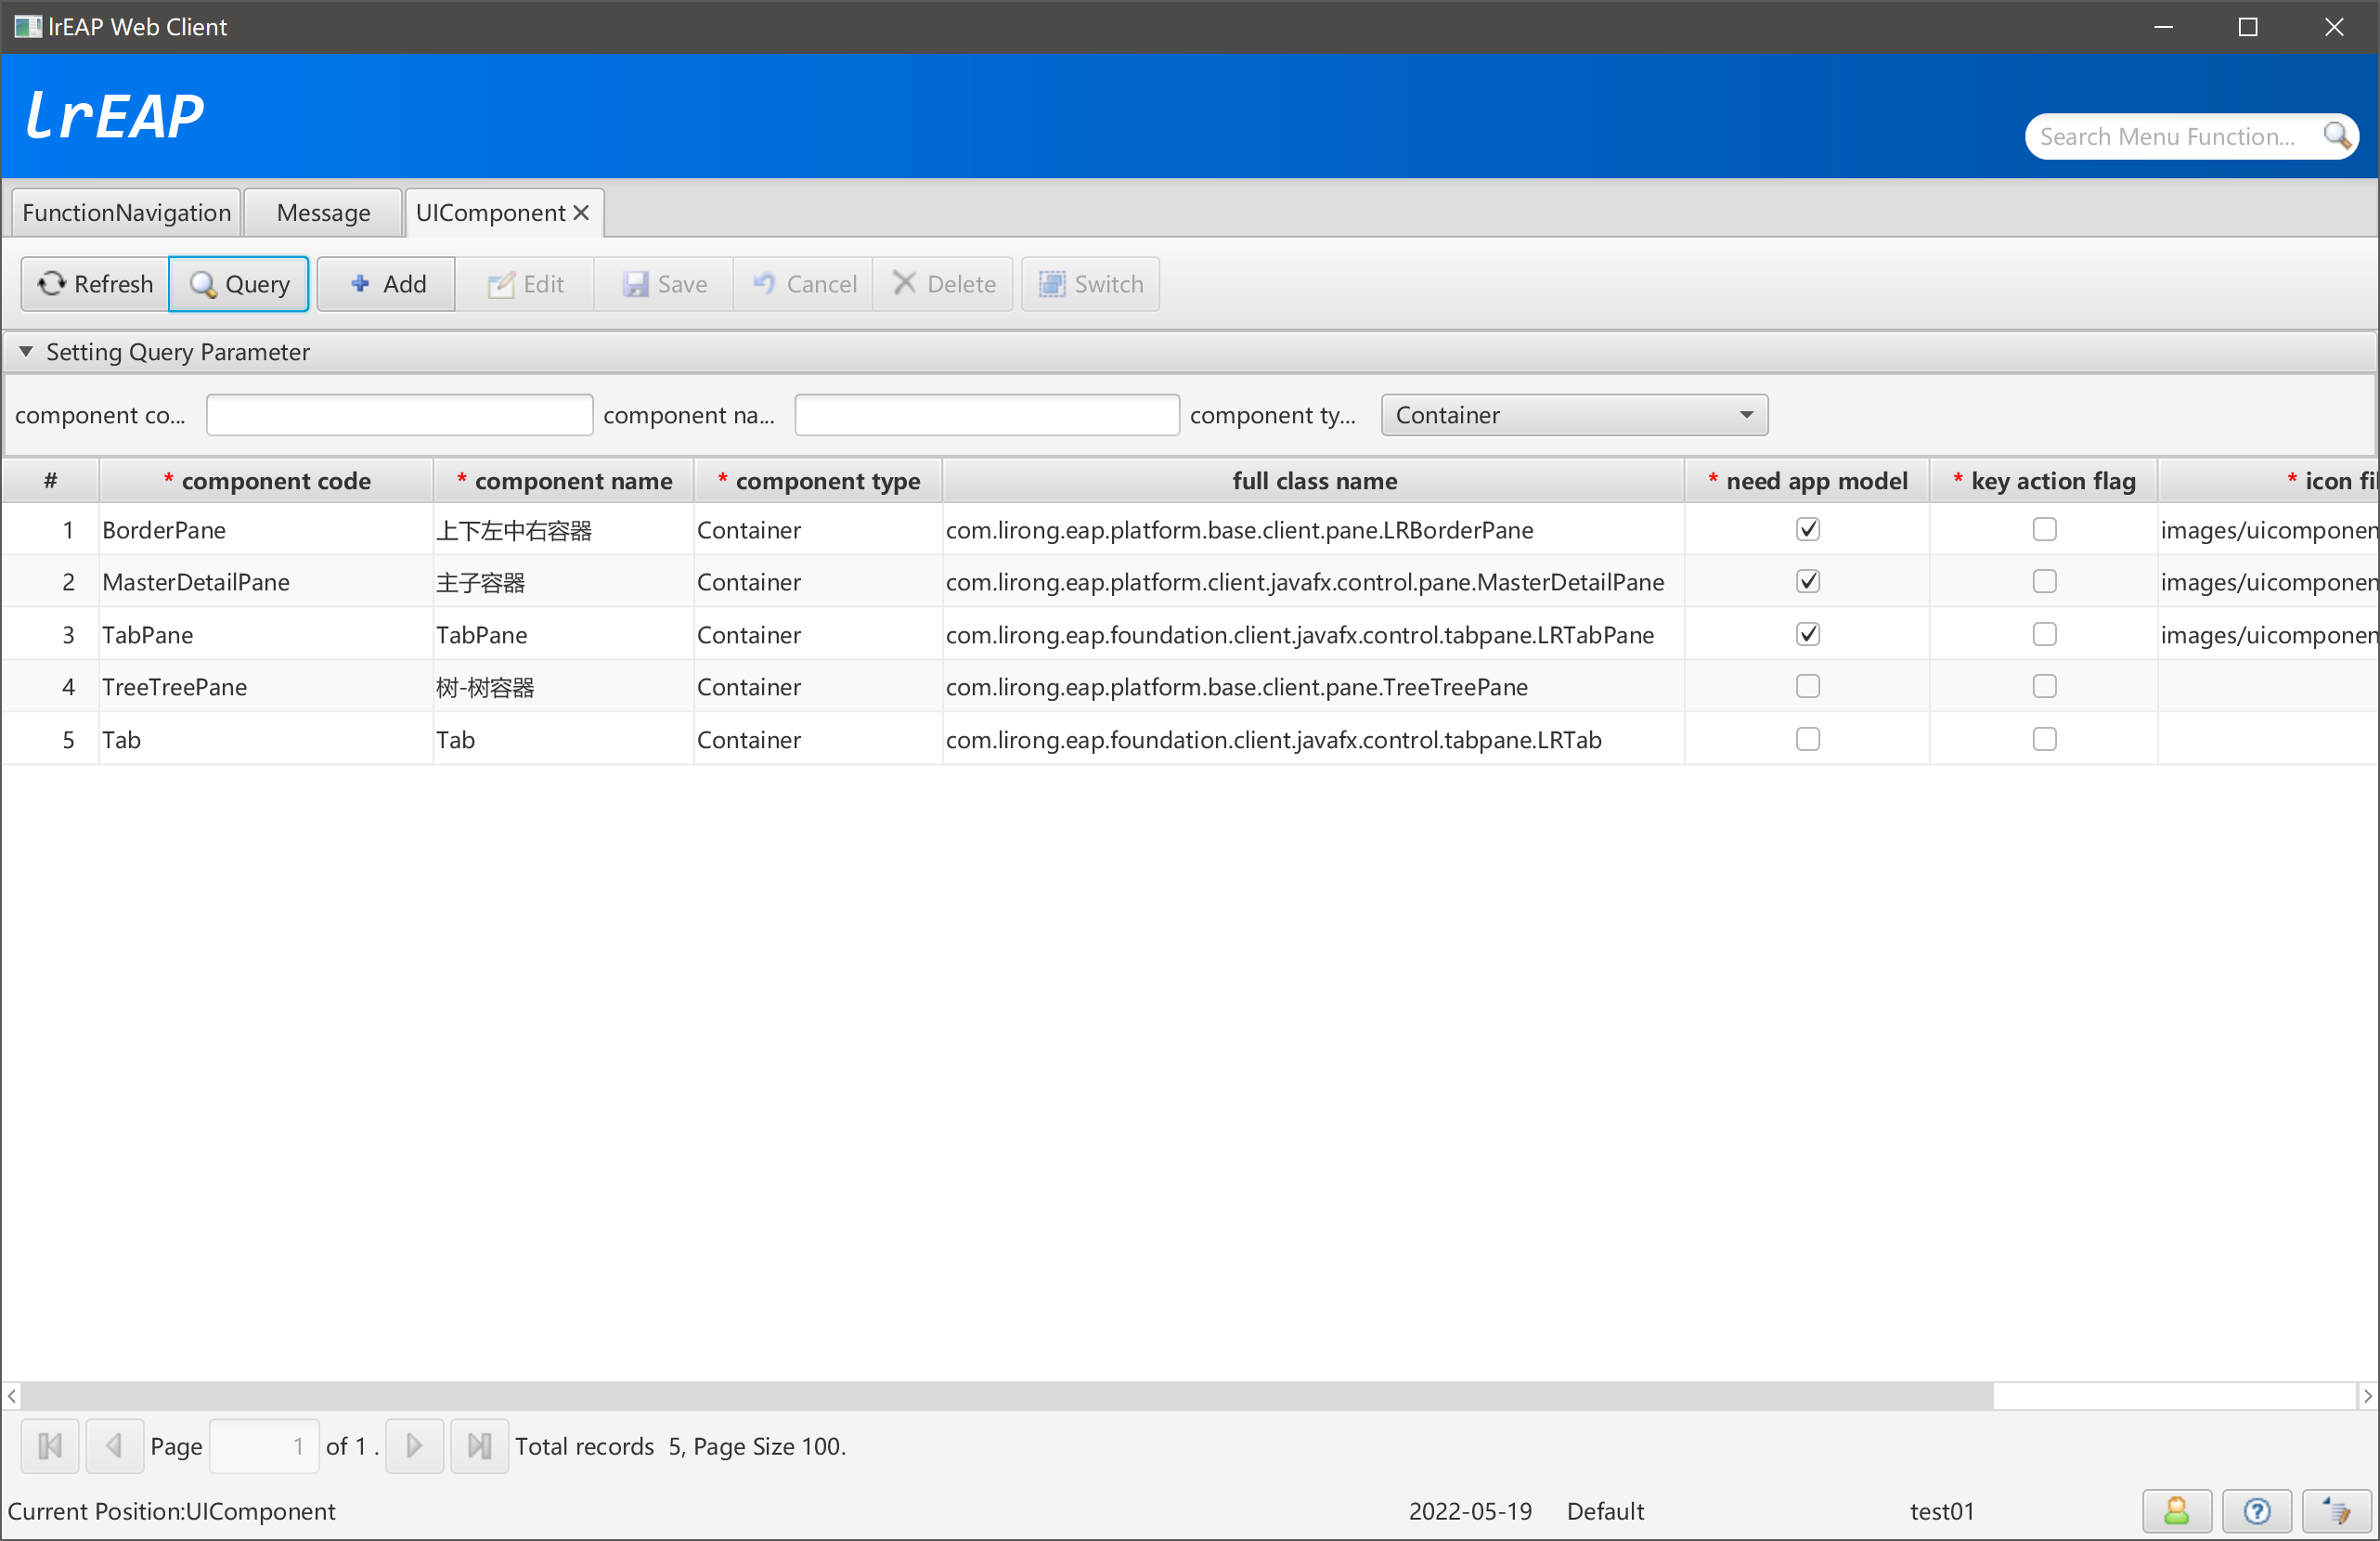
Task: Click the page number input field
Action: click(264, 1446)
